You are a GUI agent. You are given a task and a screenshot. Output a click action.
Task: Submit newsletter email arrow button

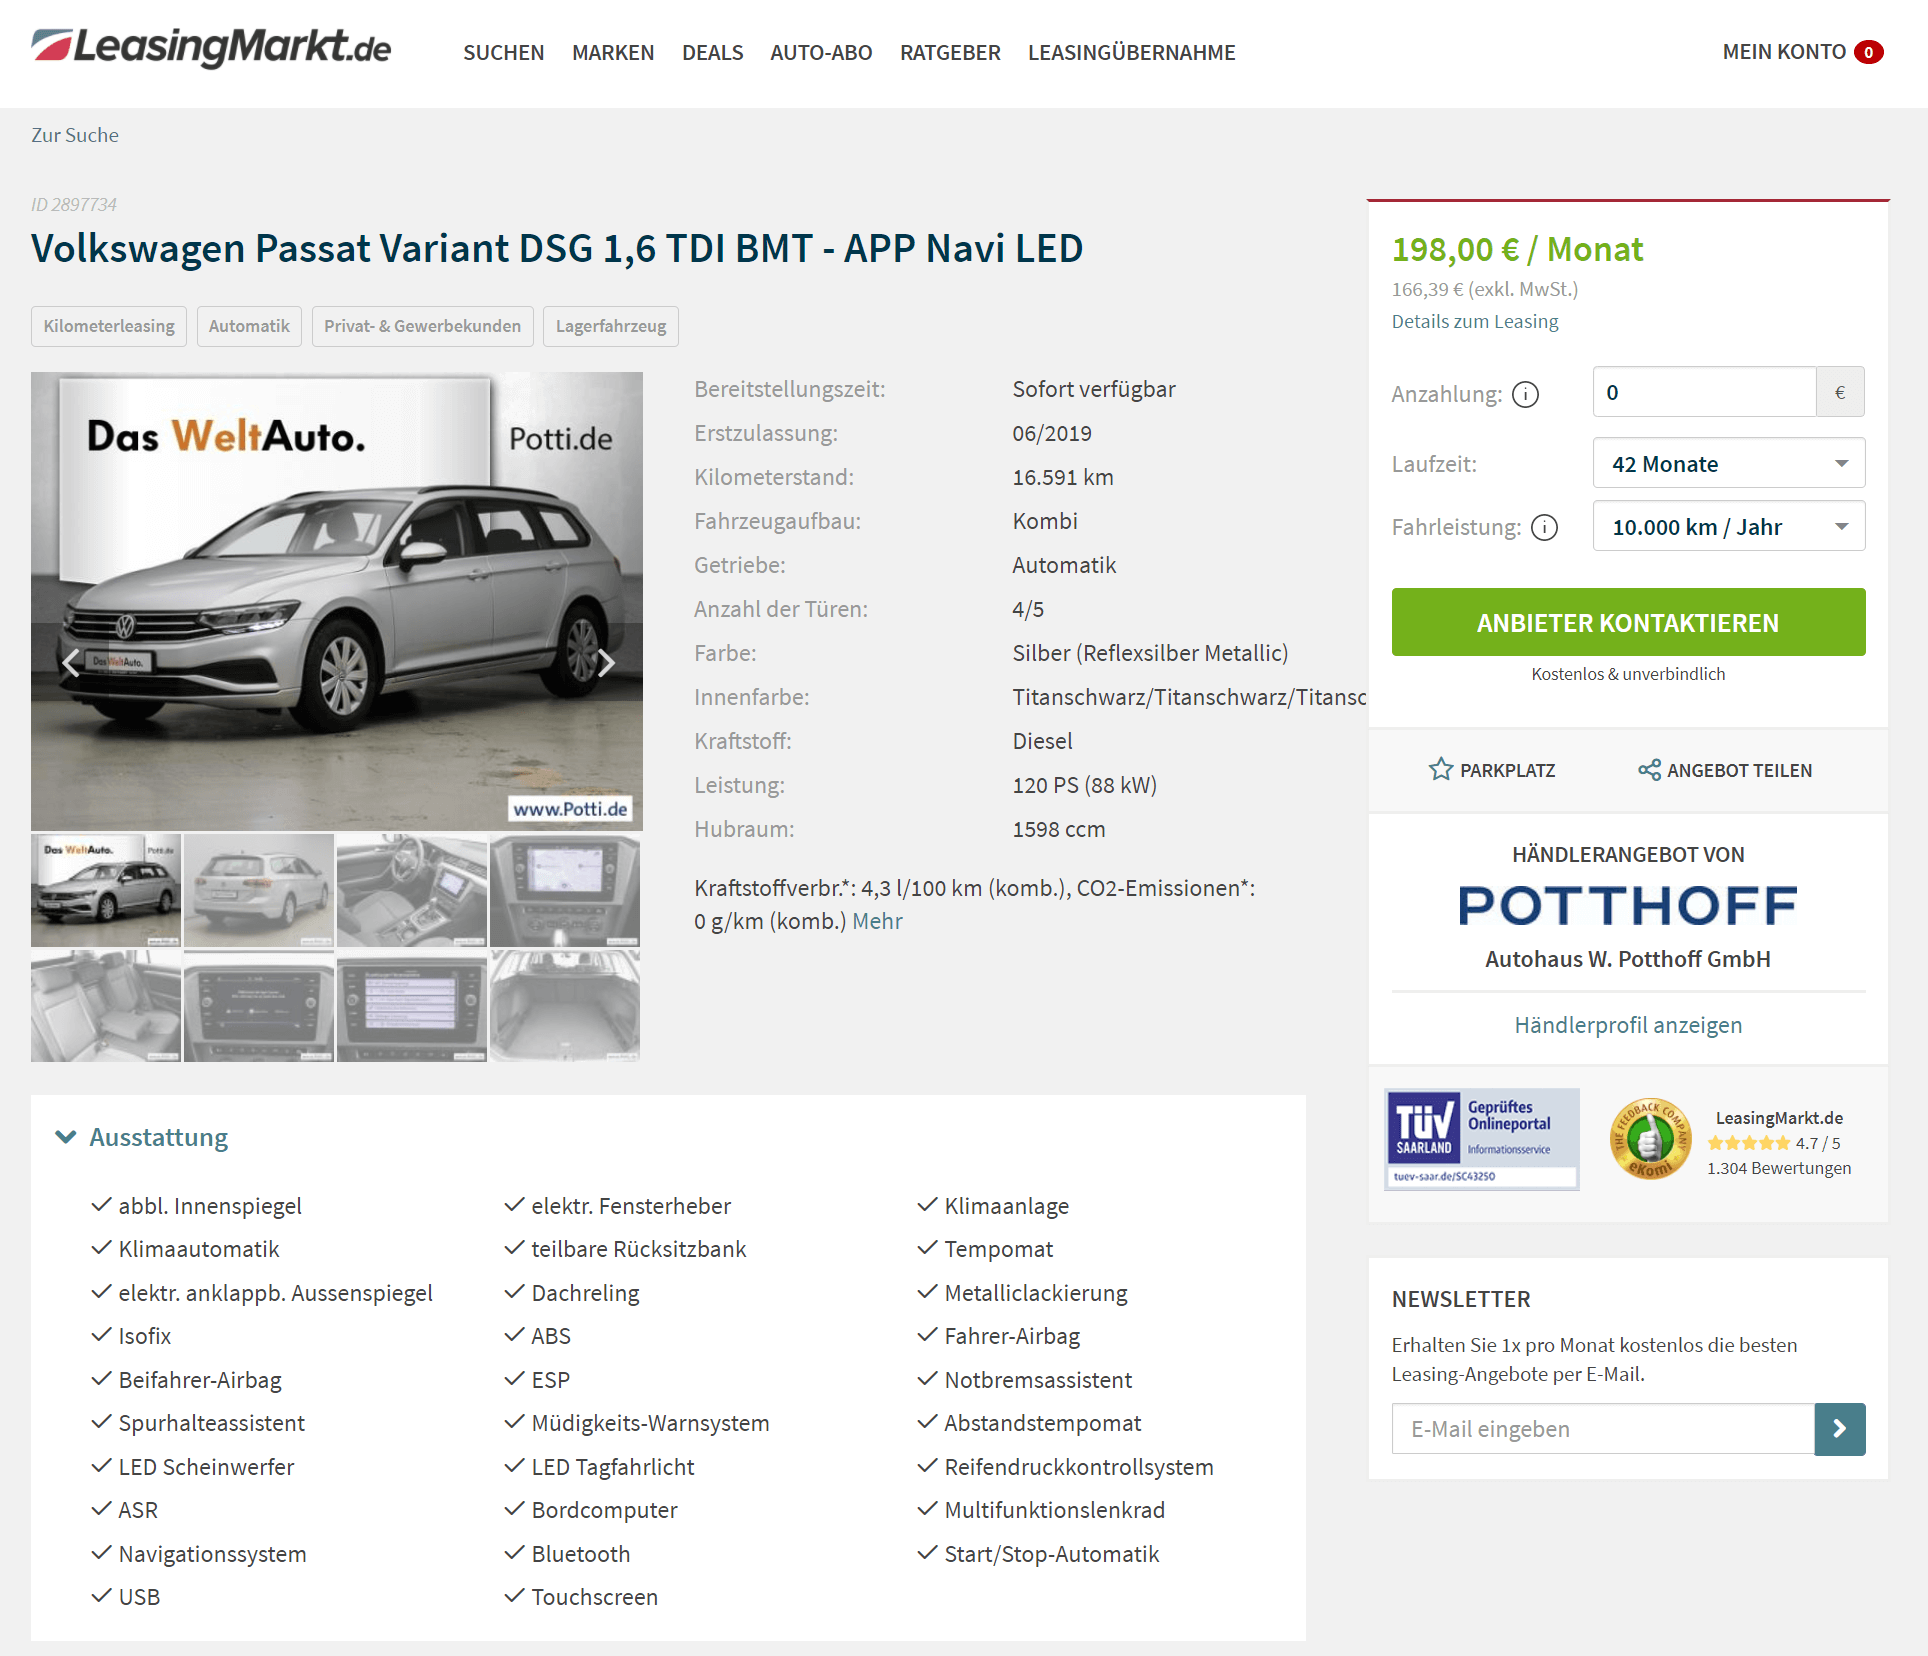click(1840, 1429)
